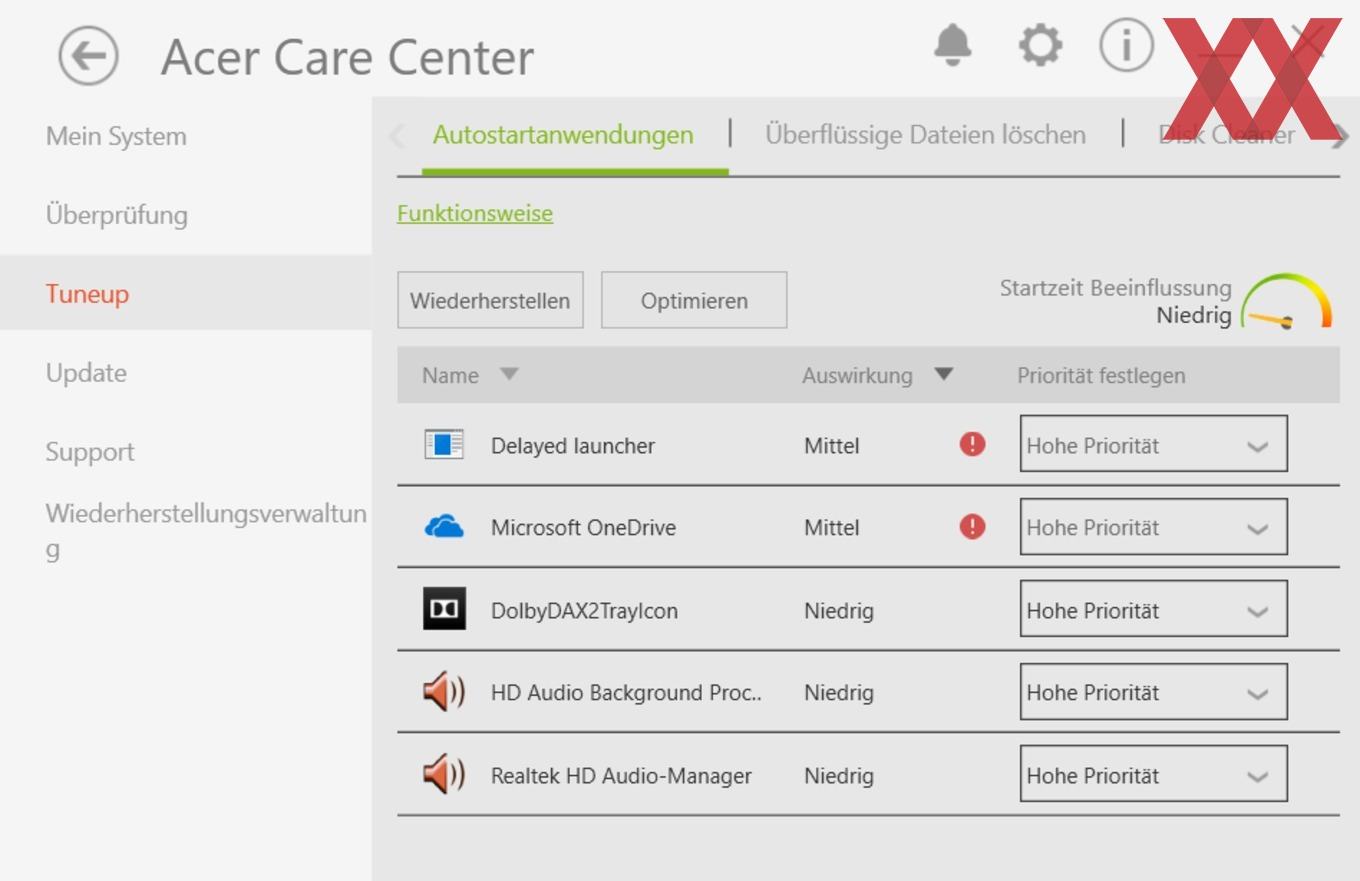The image size is (1360, 881).
Task: Click Niedrig impact for Realtek HD Audio-Manager
Action: click(x=838, y=776)
